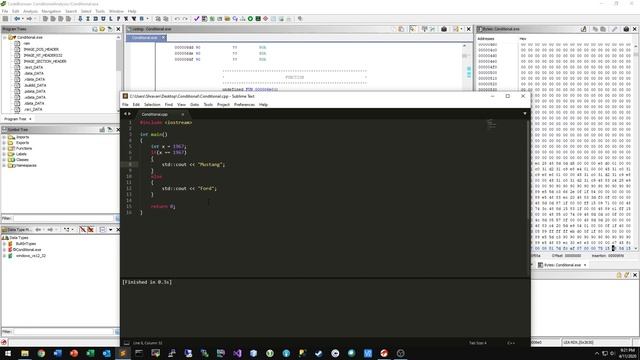Select IMAGE_DOS_HEADER in Program Trees
Screen dimensions: 640x360
(x=41, y=49)
